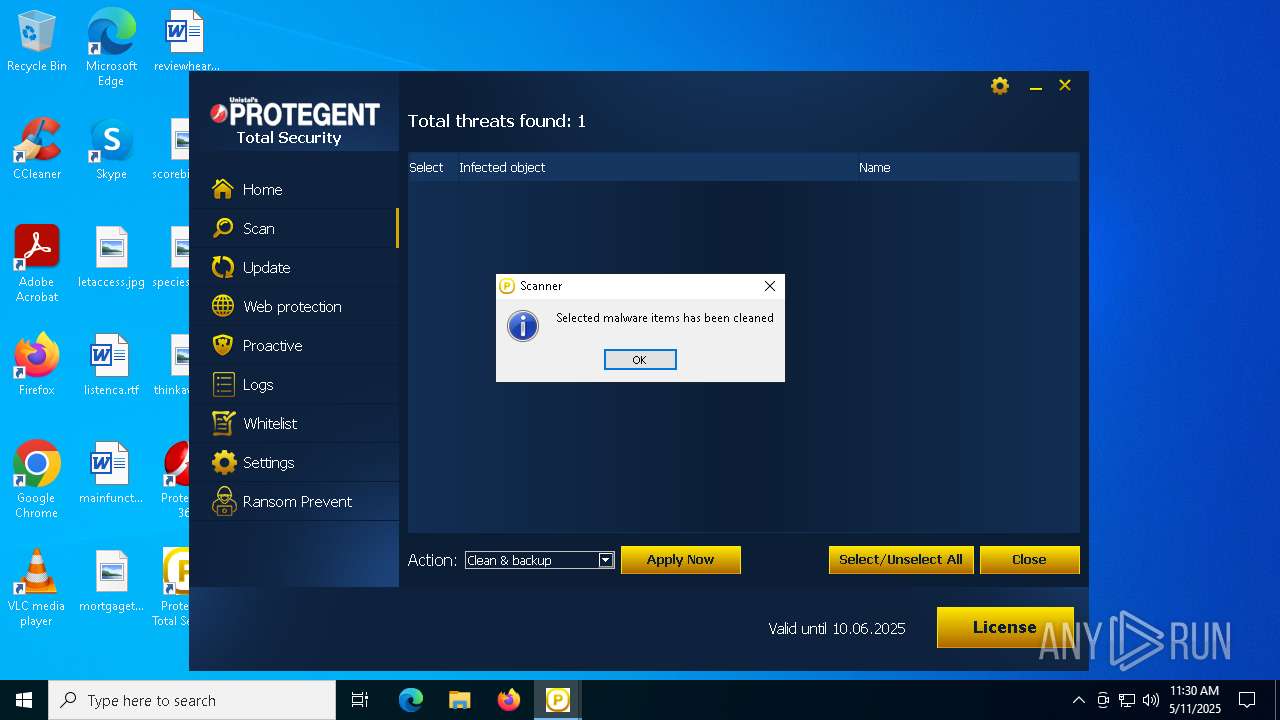This screenshot has height=720, width=1280.
Task: Click the magnifier icon beside Scan
Action: [x=223, y=228]
